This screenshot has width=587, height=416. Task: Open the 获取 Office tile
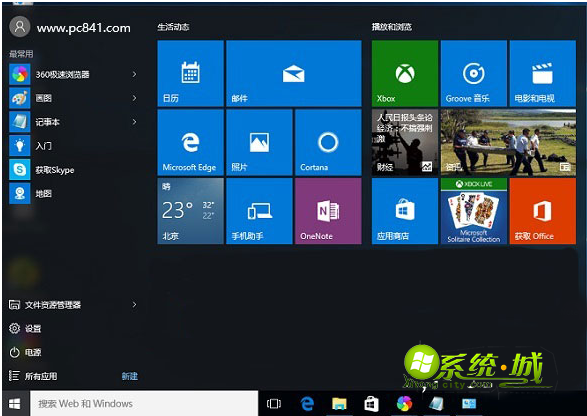(542, 211)
